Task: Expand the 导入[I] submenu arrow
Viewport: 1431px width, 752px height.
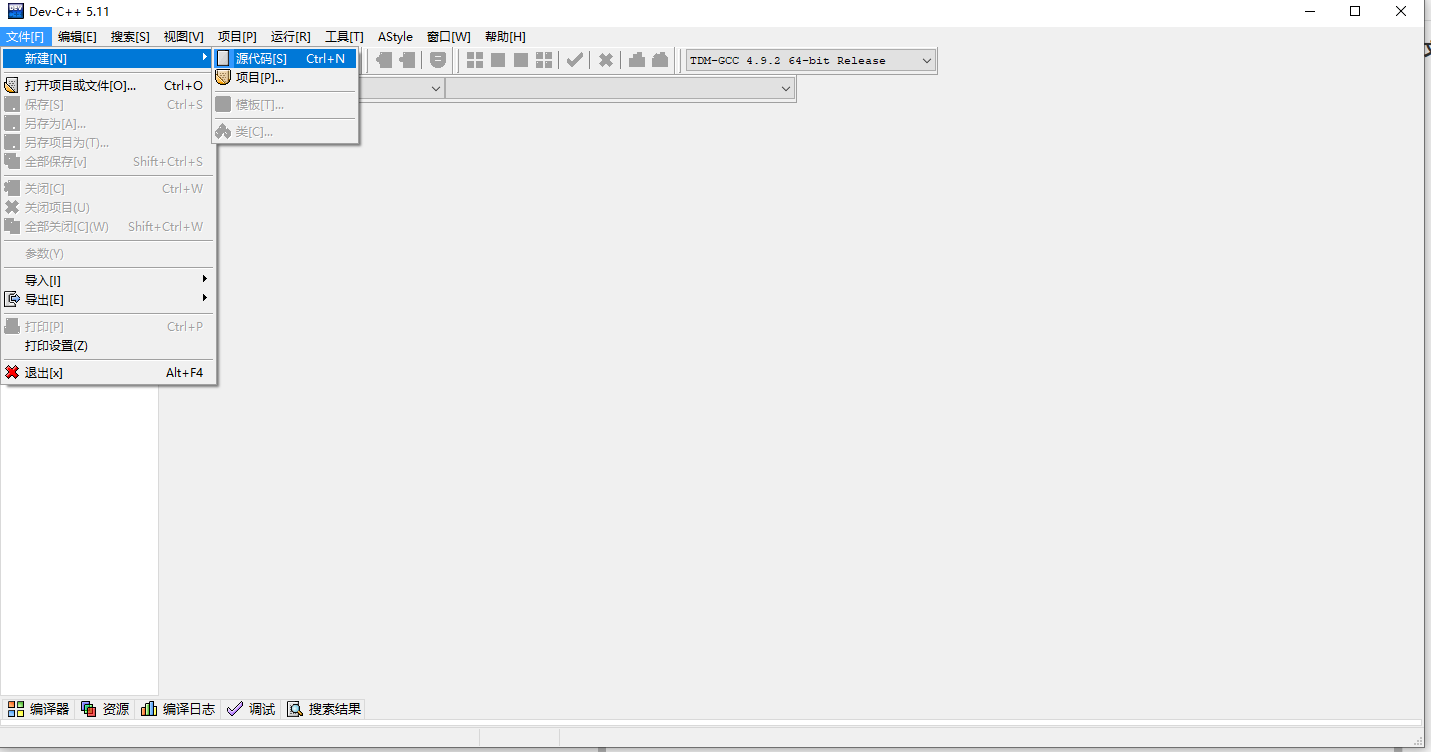Action: (x=205, y=280)
